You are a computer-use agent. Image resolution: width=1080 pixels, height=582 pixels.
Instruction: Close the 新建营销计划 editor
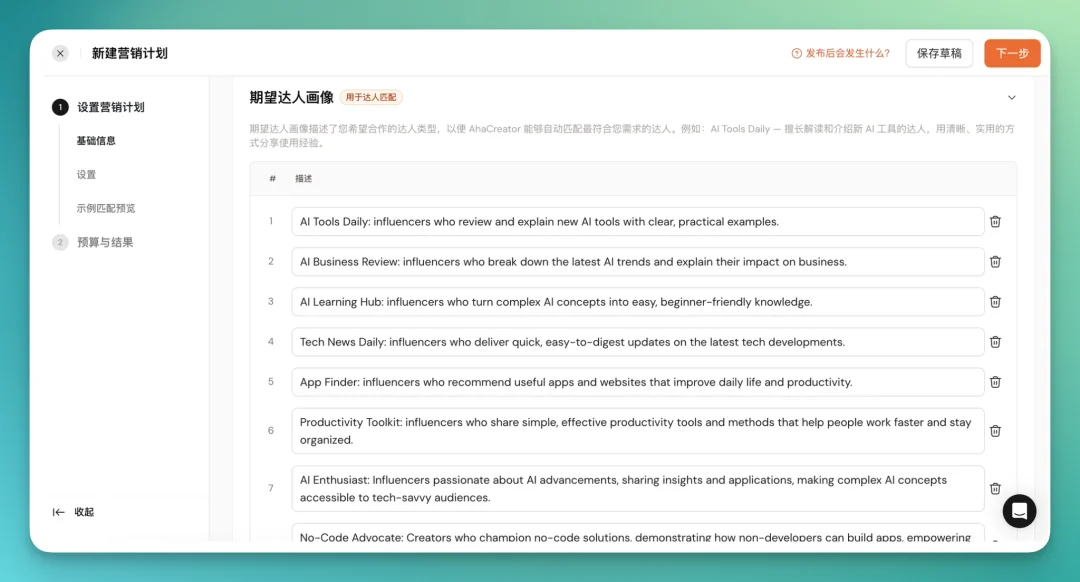(x=59, y=53)
